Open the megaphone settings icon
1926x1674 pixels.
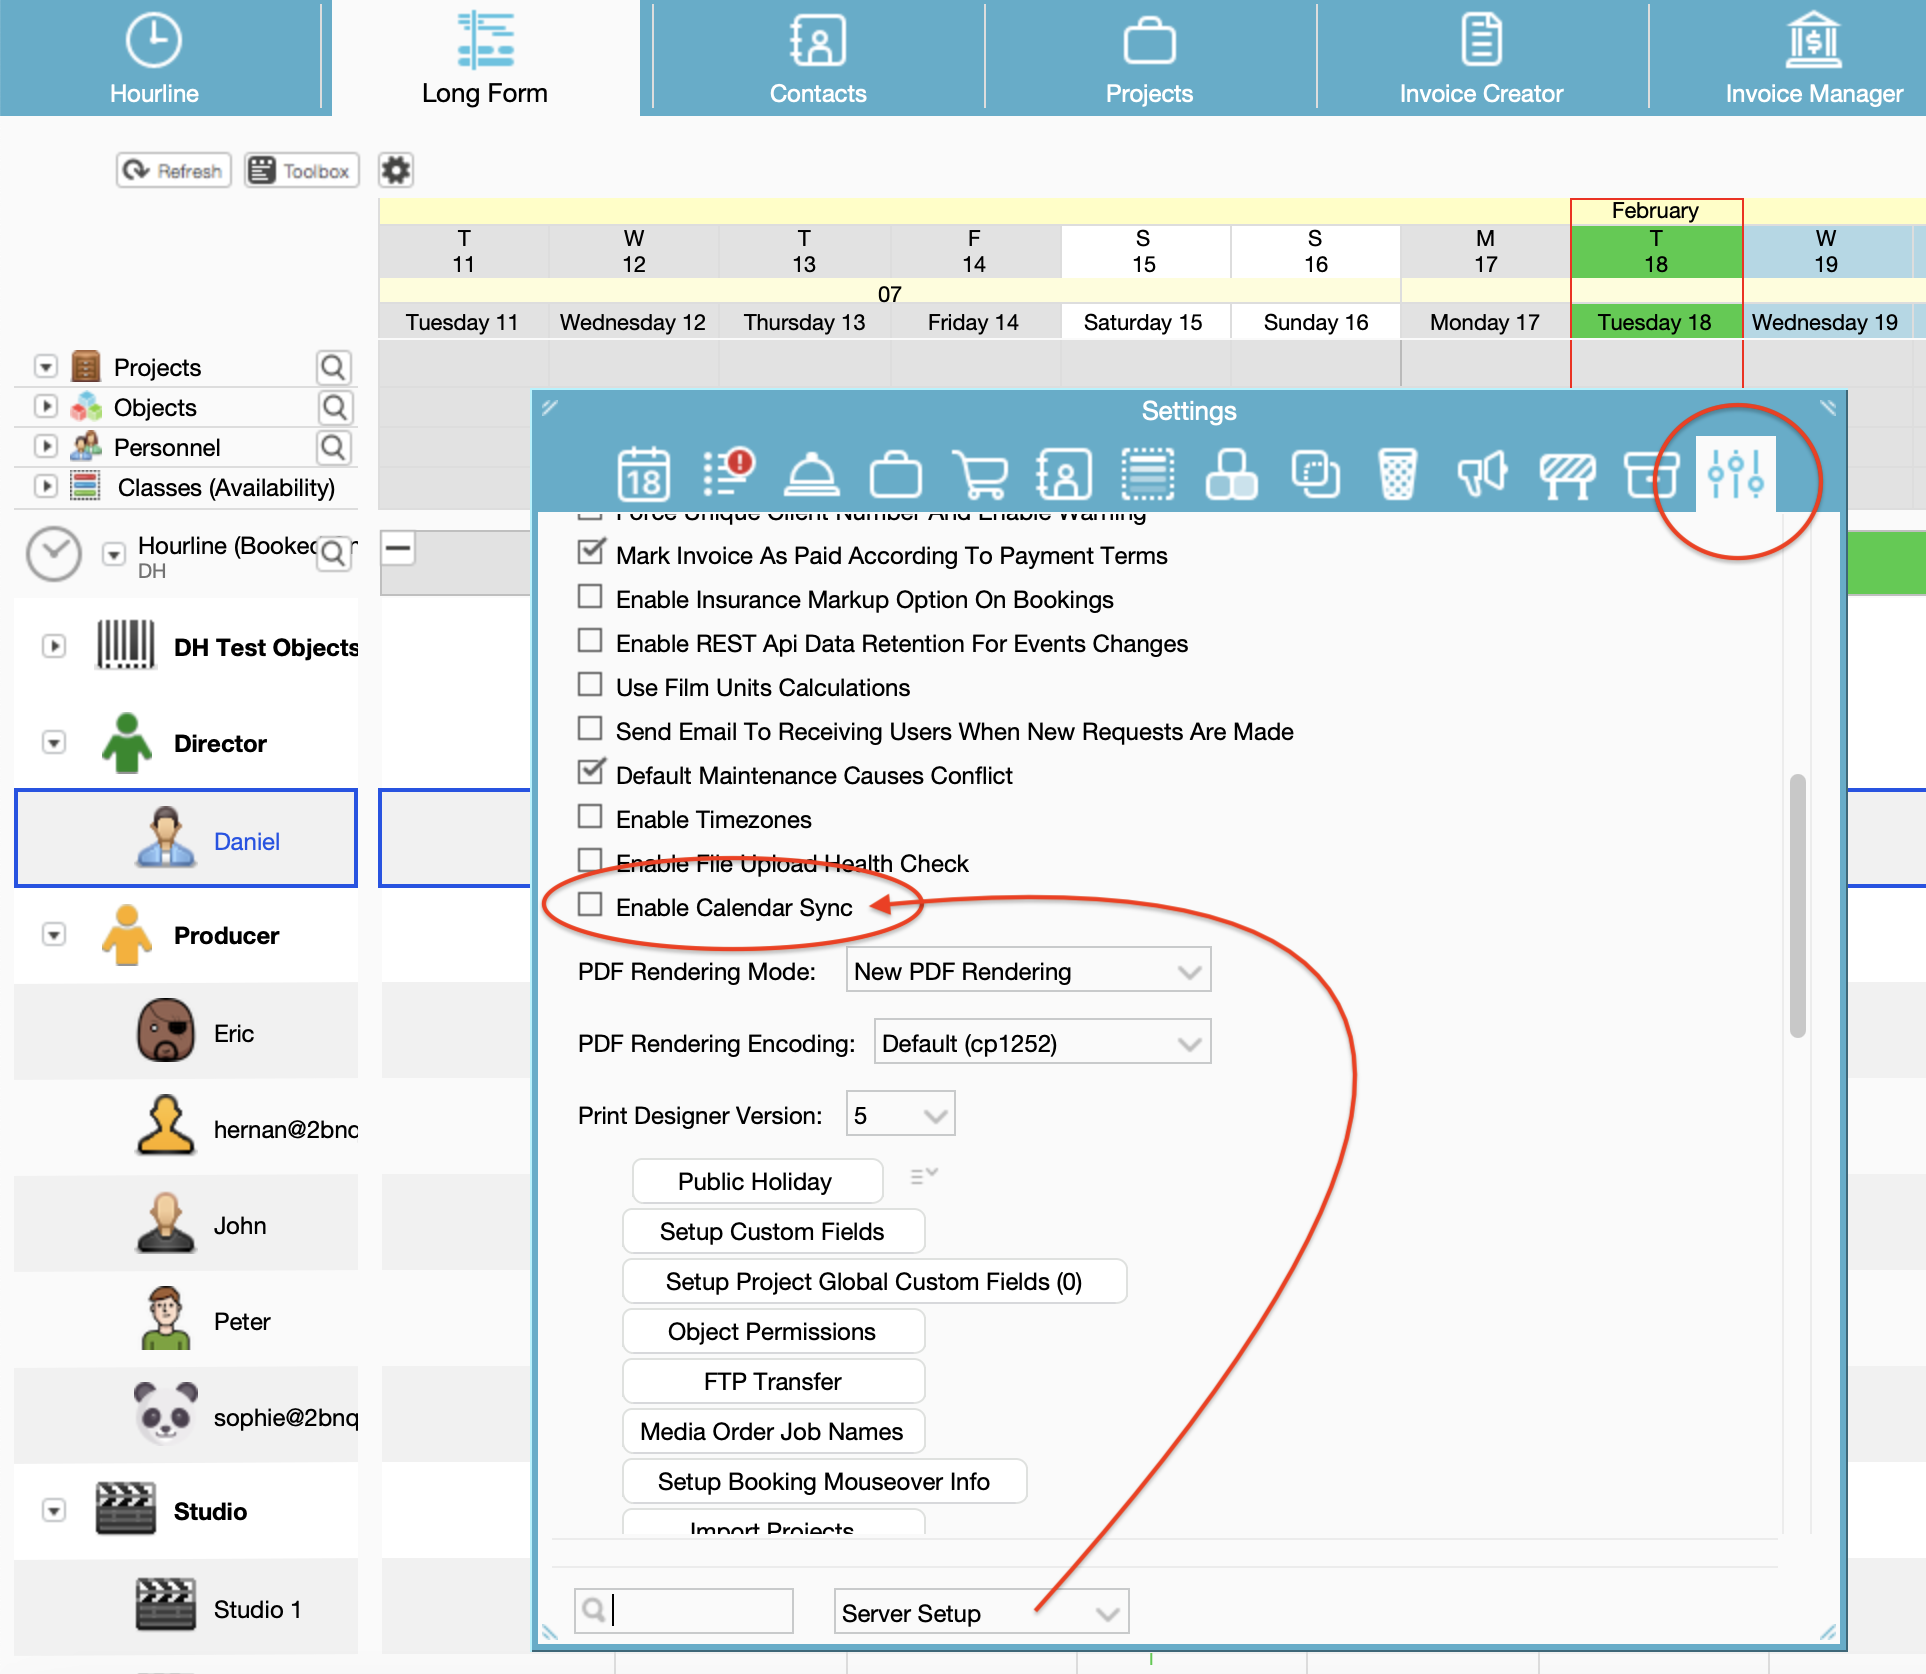[x=1482, y=474]
